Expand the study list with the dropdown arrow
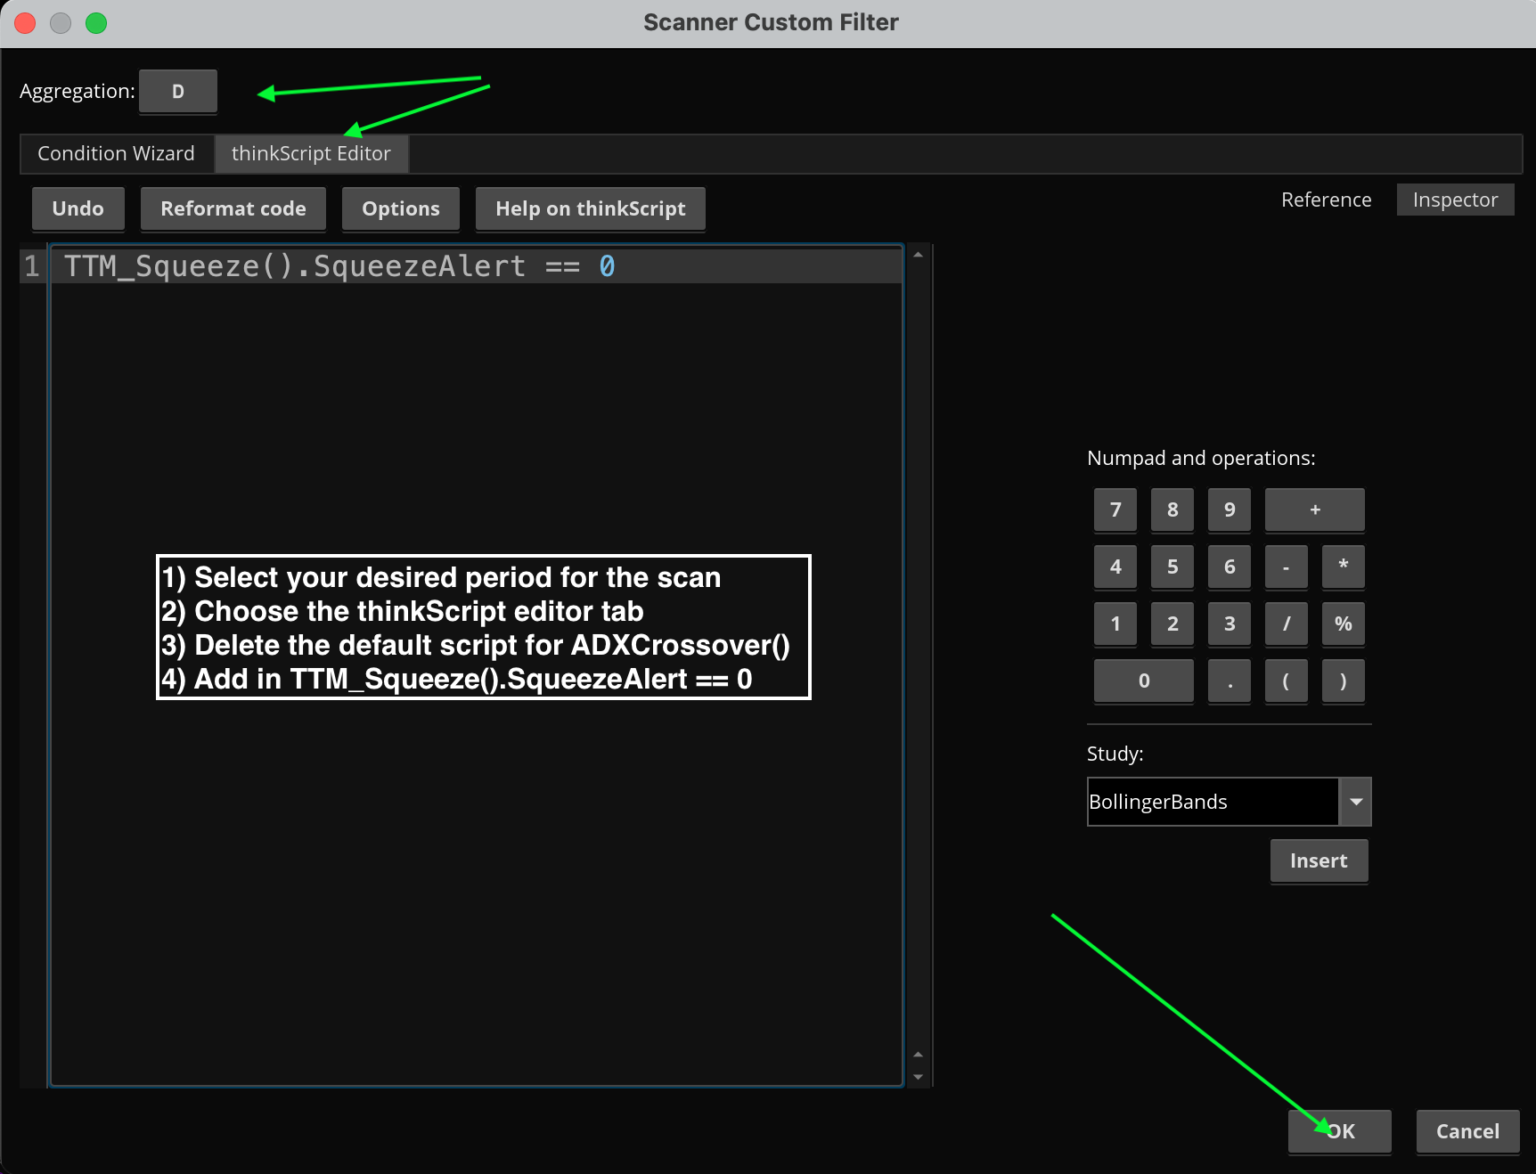Screen dimensions: 1536x1174 click(1356, 801)
